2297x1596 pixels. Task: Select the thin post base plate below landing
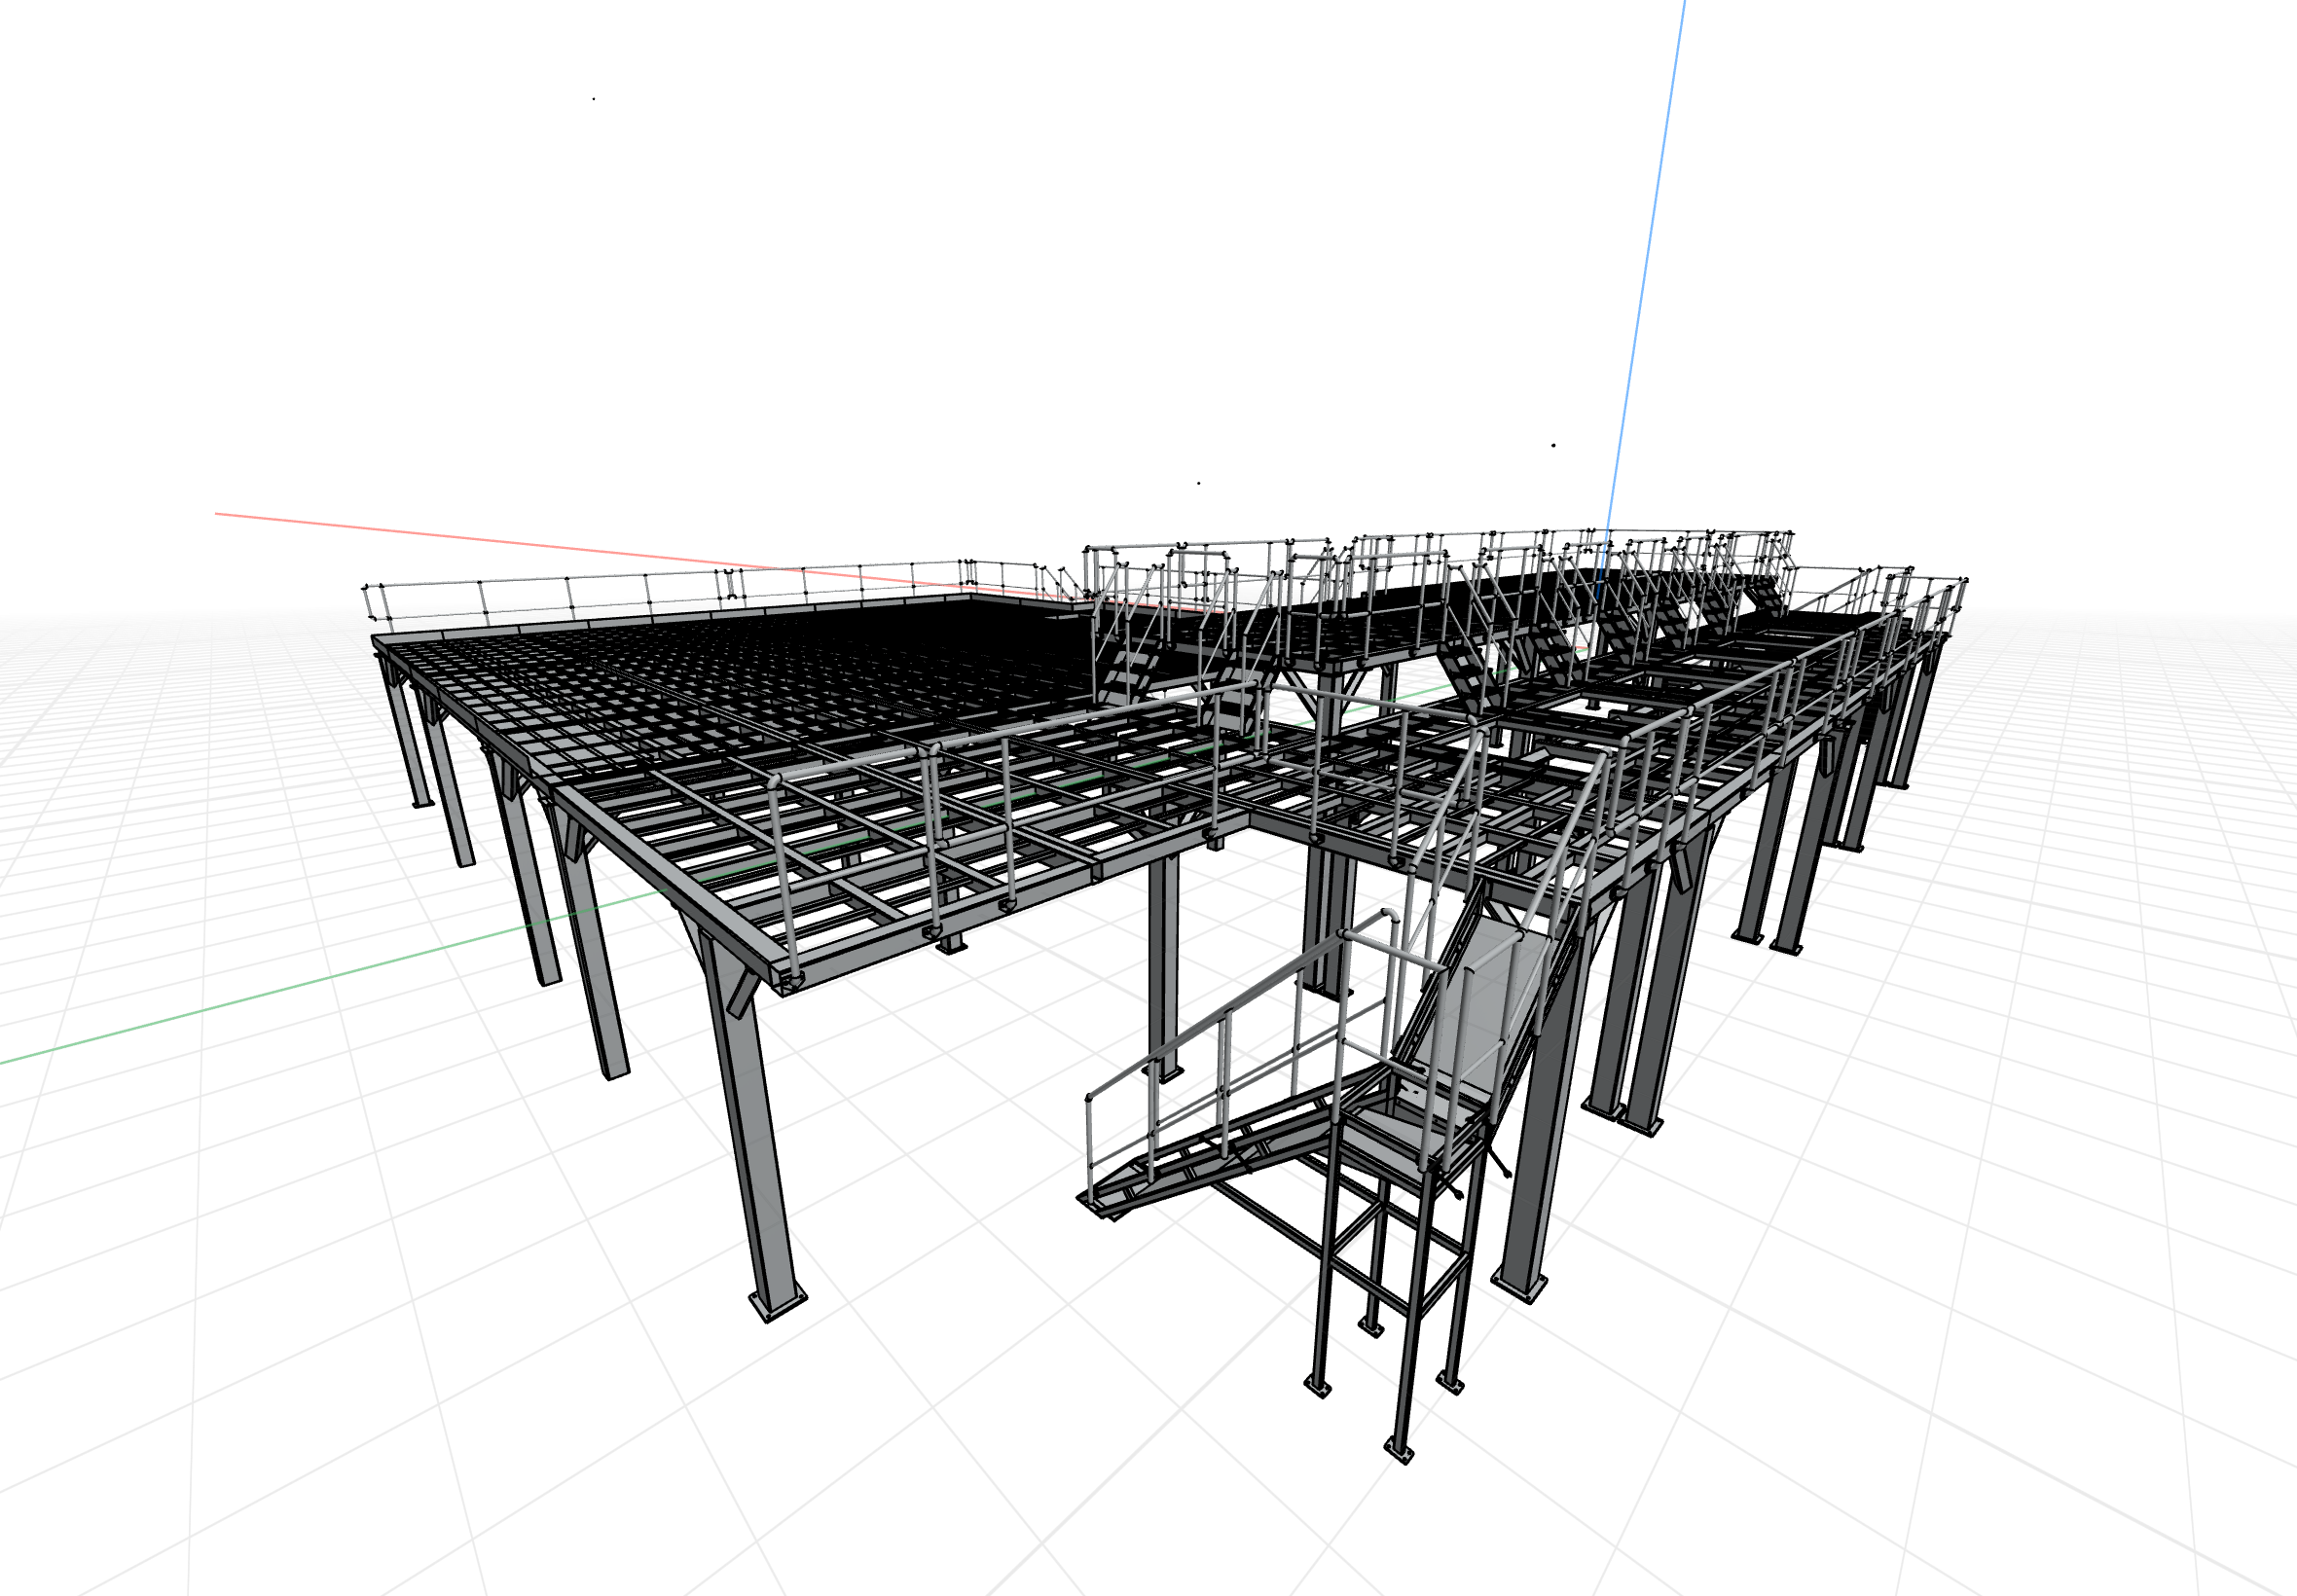1398,1452
